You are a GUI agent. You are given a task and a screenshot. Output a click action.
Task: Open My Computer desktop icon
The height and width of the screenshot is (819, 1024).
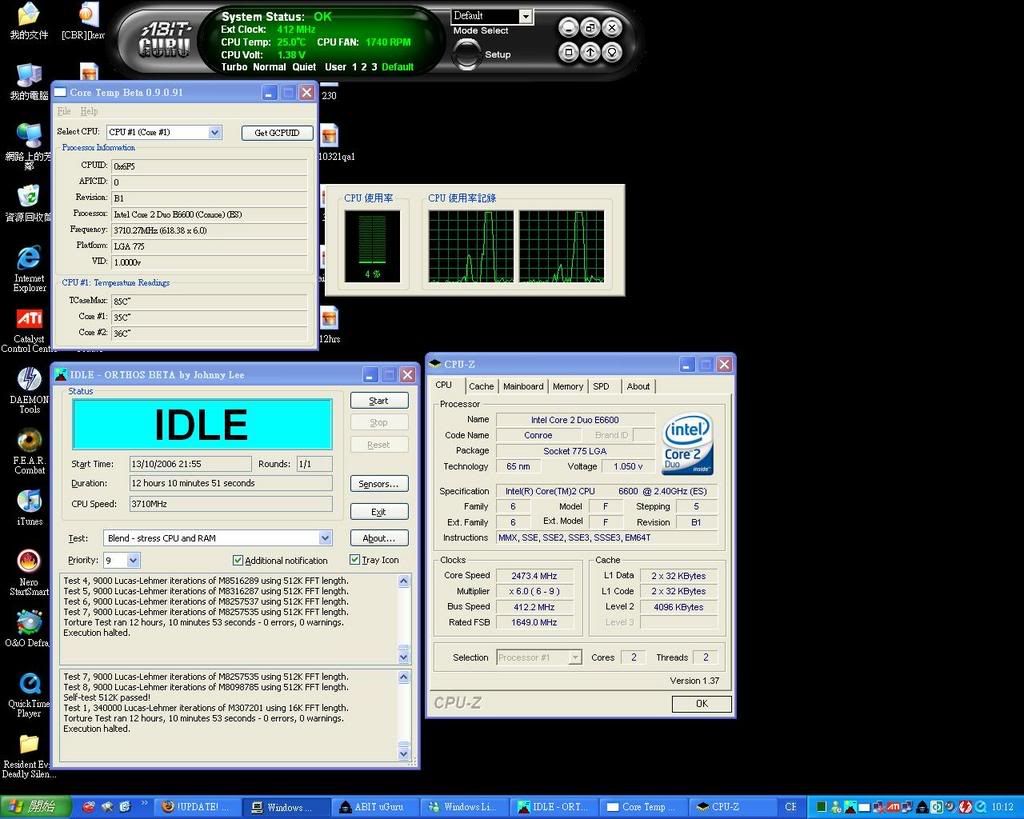coord(29,82)
